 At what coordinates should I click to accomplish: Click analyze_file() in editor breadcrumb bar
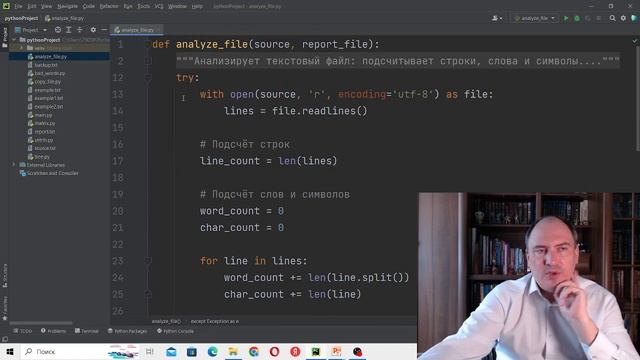coord(166,321)
